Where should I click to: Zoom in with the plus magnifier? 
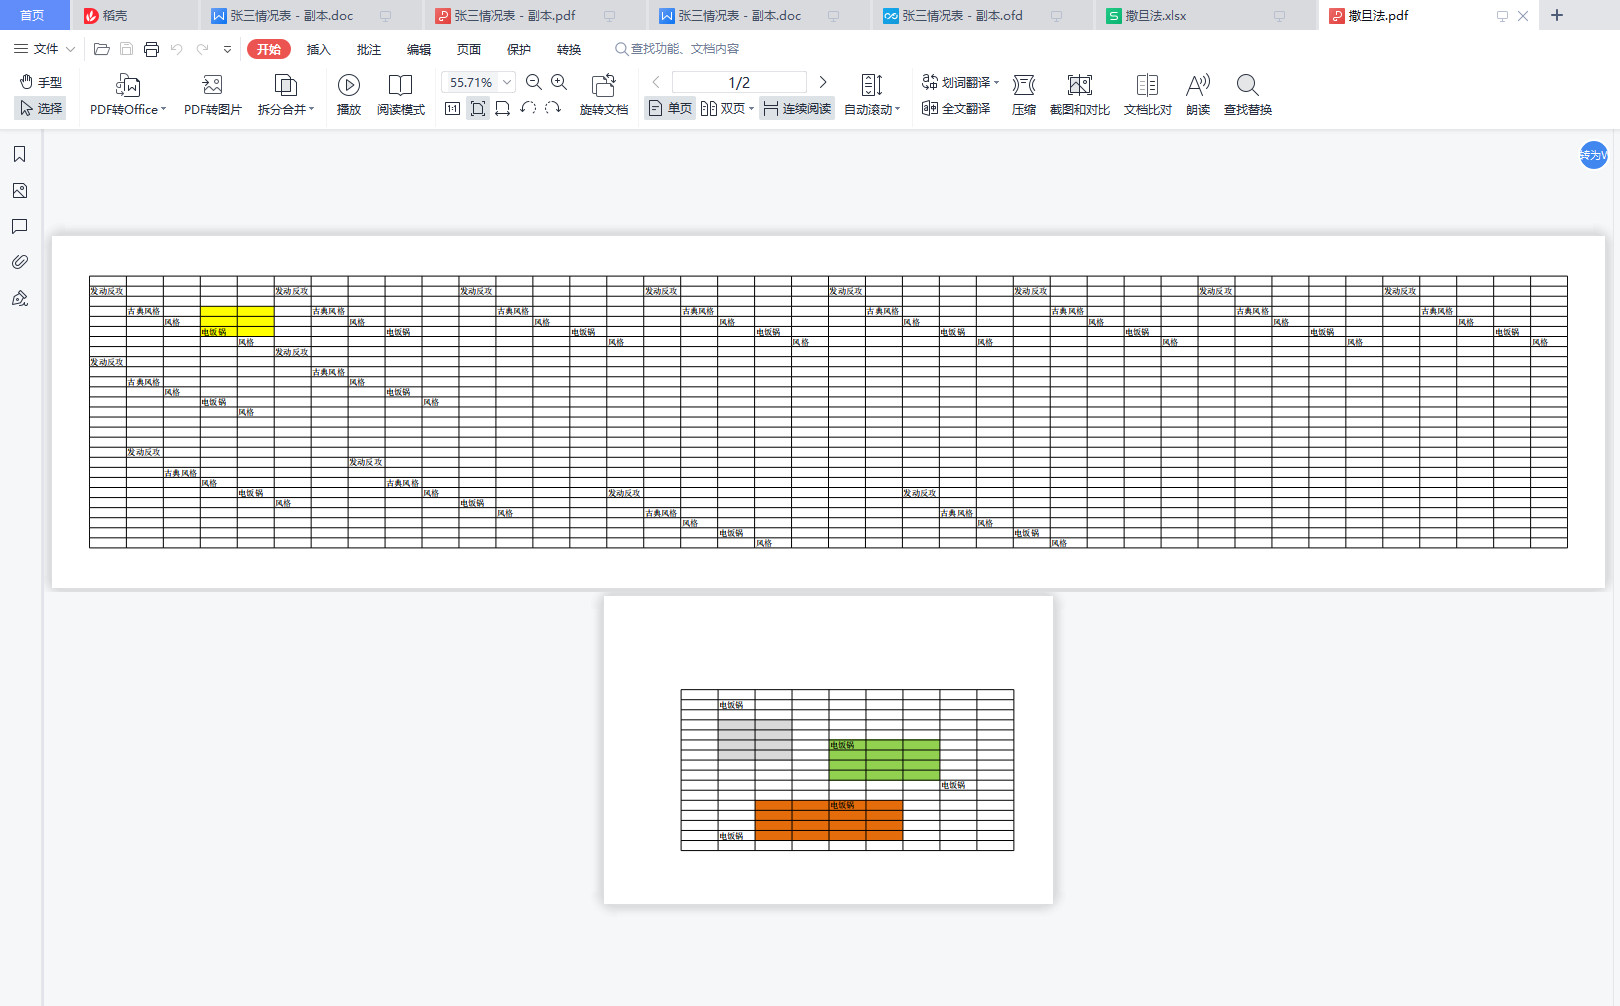click(559, 82)
